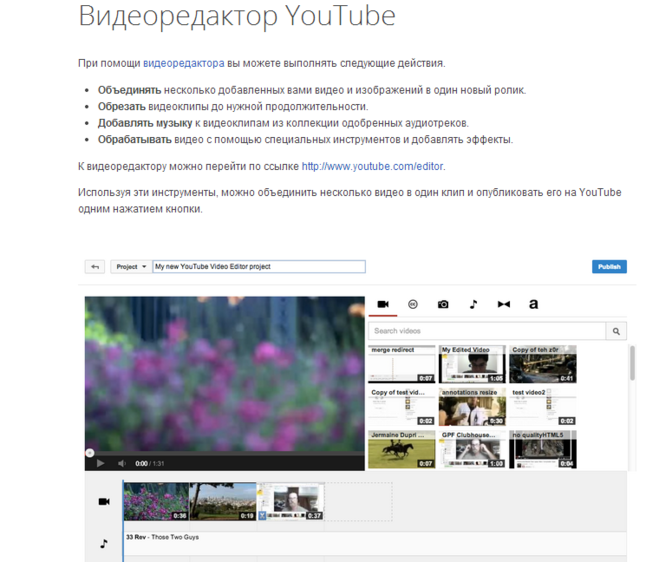
Task: Click the search magnifier button
Action: 616,331
